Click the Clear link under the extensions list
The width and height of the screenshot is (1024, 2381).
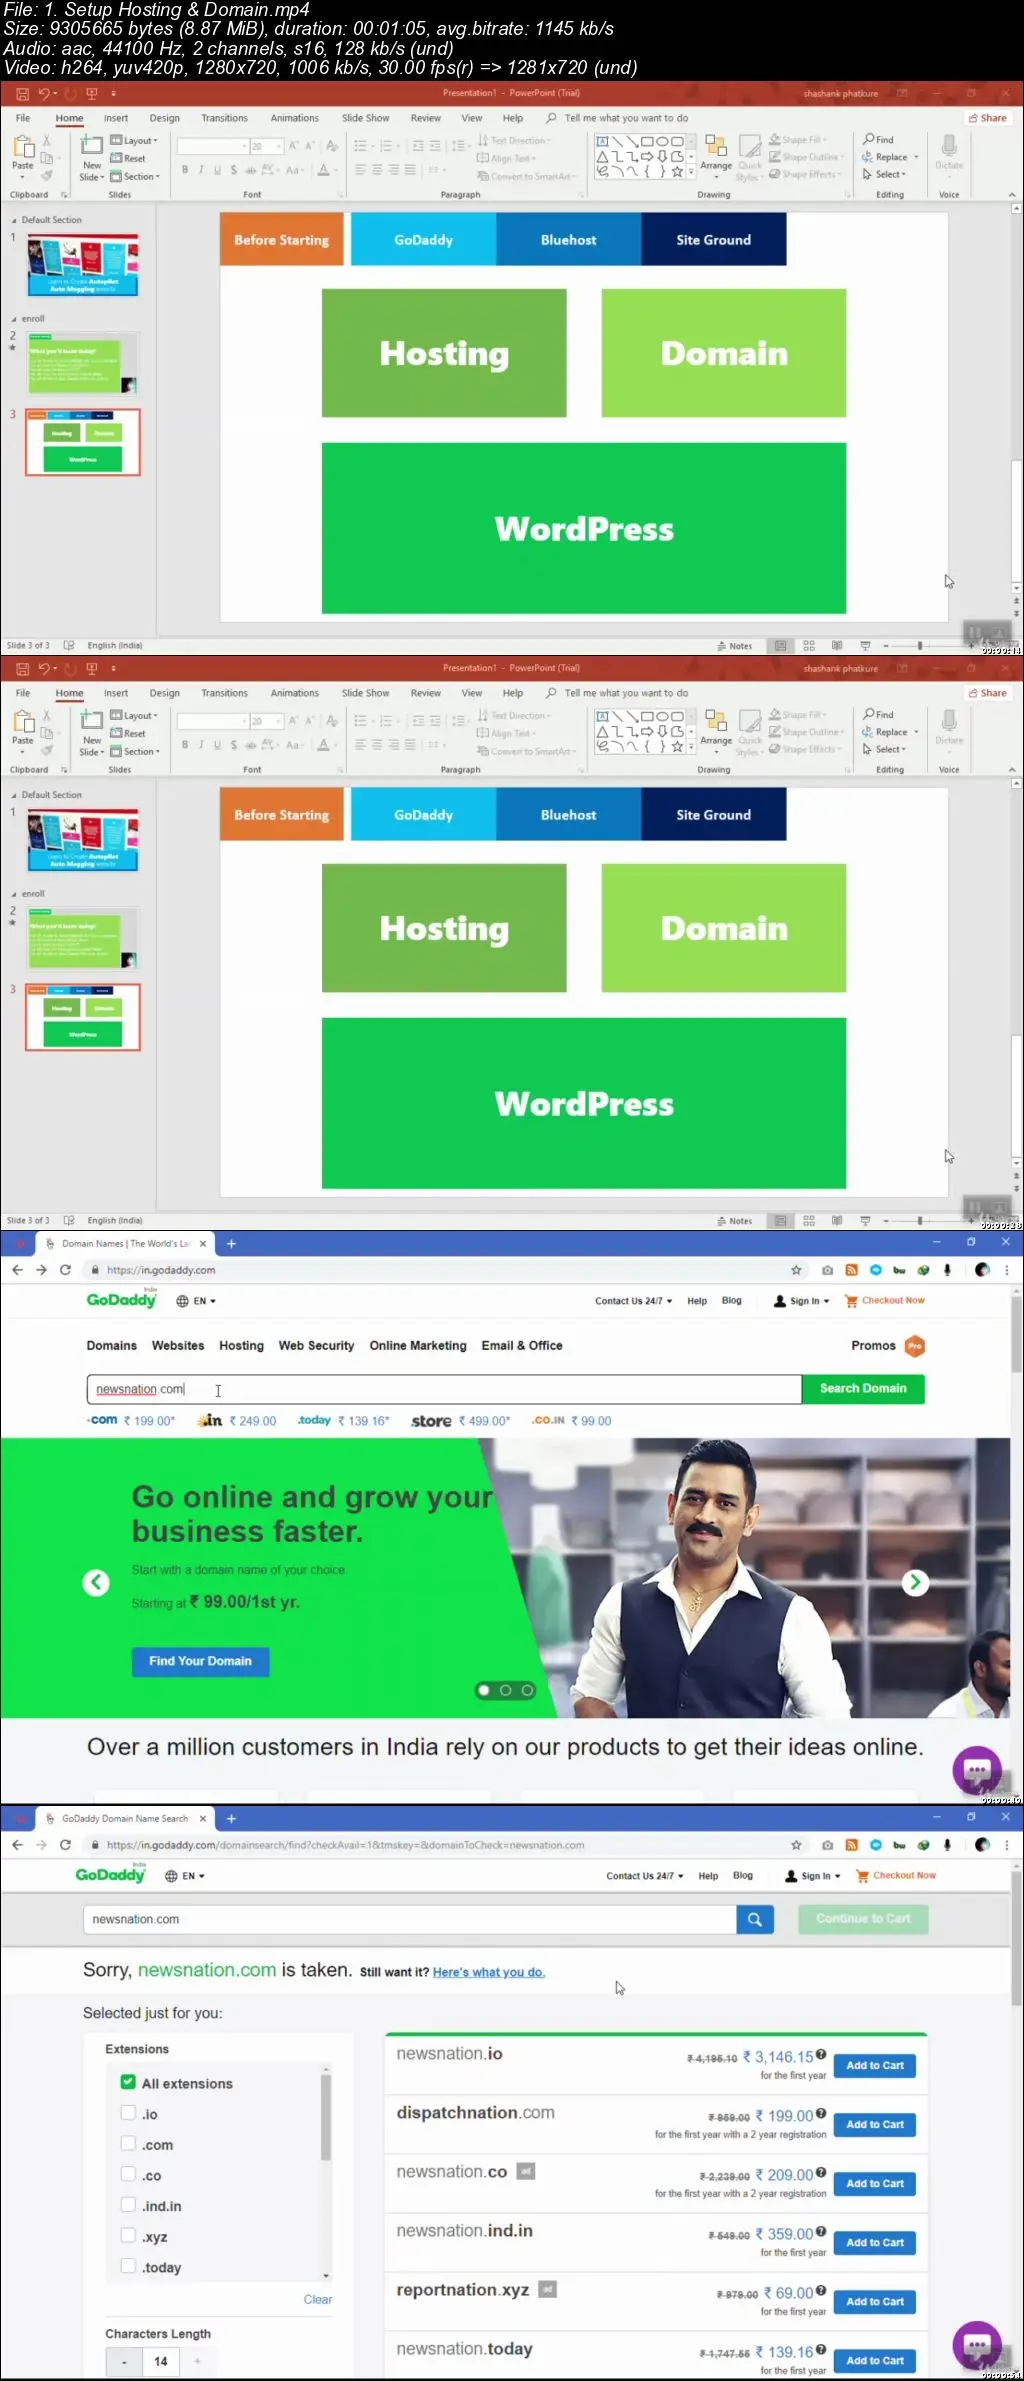(318, 2300)
